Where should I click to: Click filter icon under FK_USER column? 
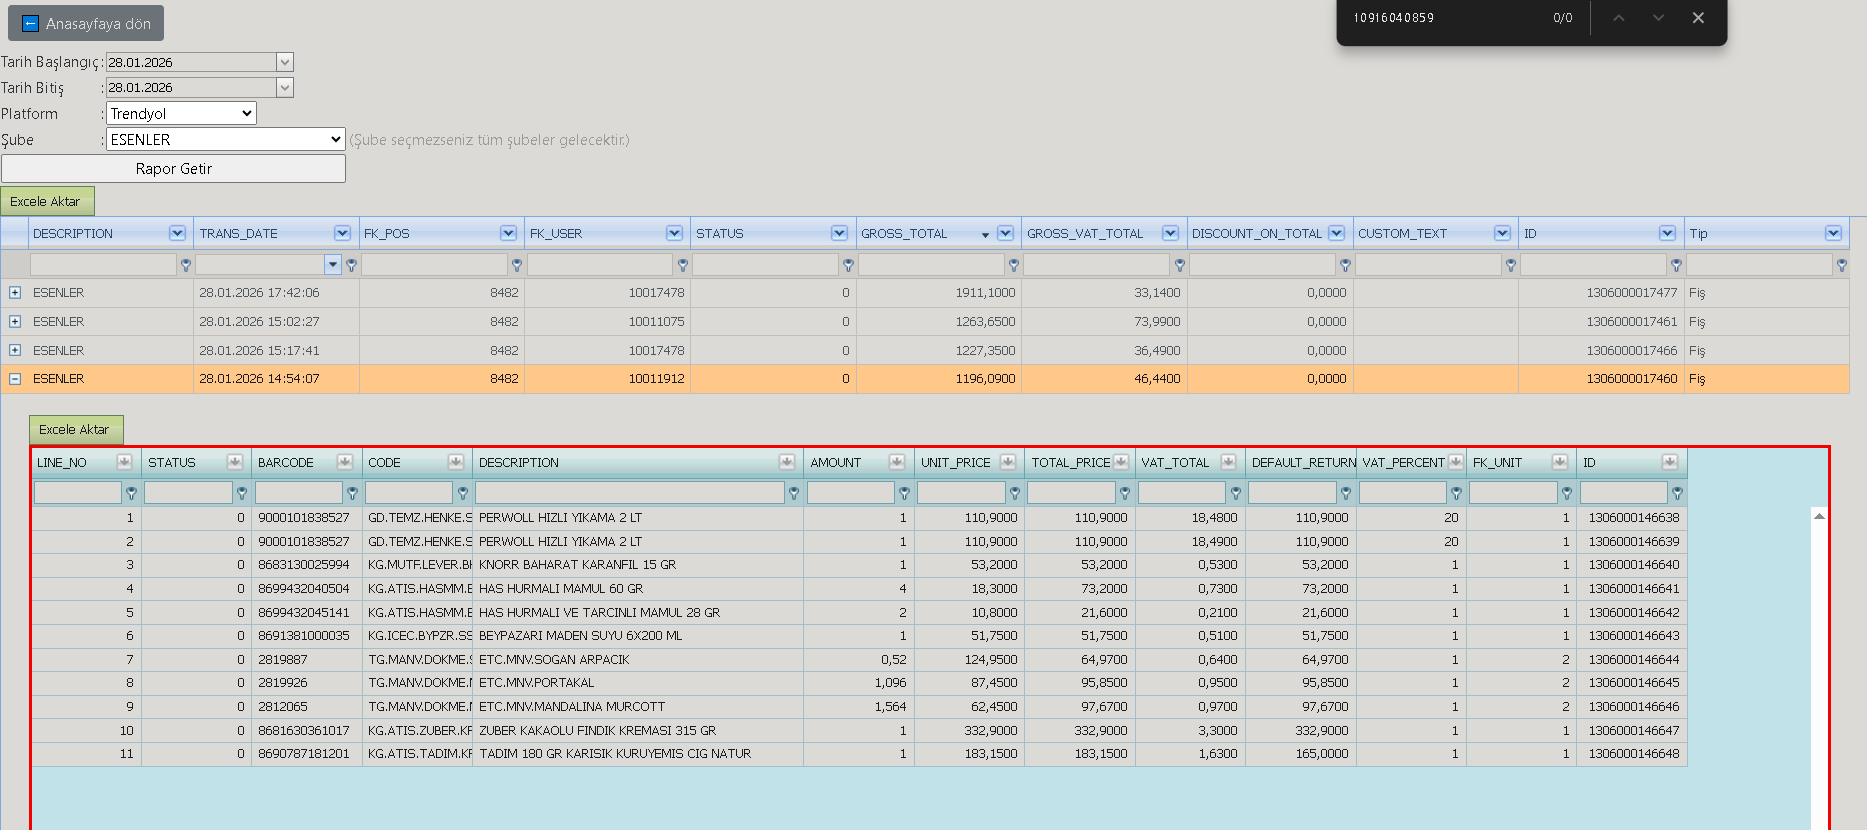(x=683, y=265)
